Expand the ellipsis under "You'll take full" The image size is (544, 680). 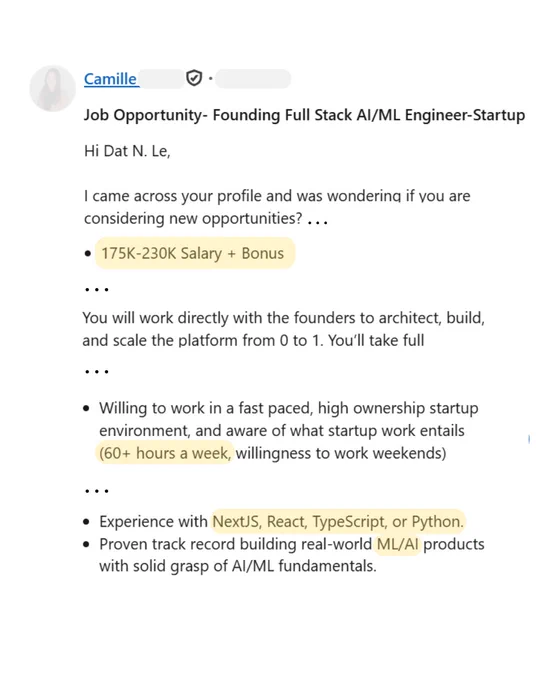tap(97, 372)
